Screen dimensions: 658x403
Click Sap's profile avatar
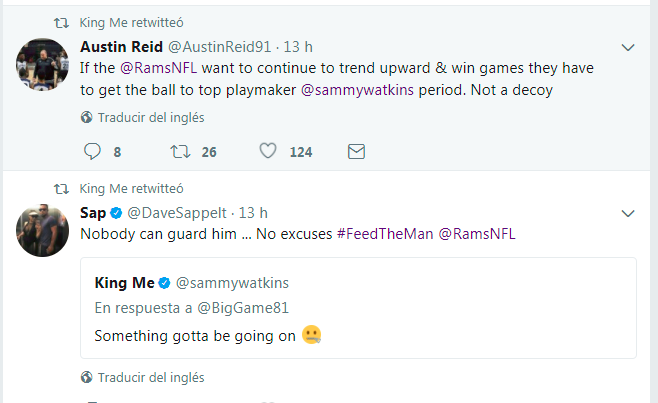coord(42,230)
